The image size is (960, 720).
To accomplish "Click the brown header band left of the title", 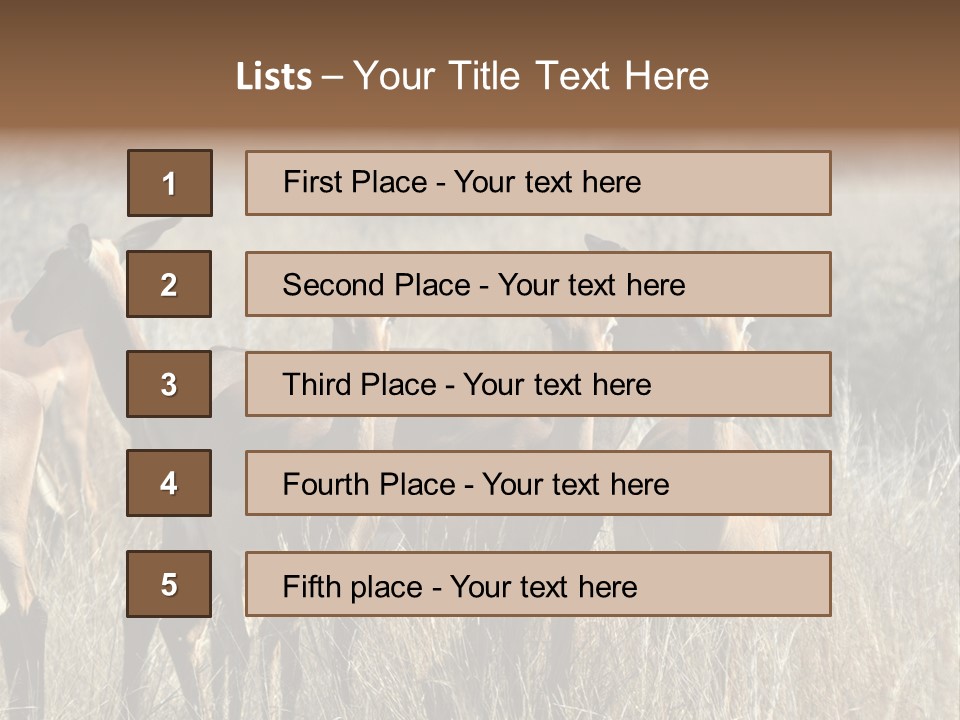I will click(100, 70).
